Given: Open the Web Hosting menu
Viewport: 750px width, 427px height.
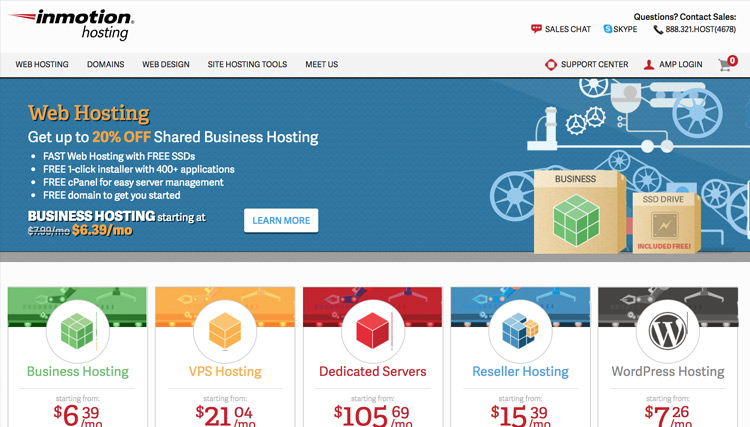Looking at the screenshot, I should click(42, 65).
